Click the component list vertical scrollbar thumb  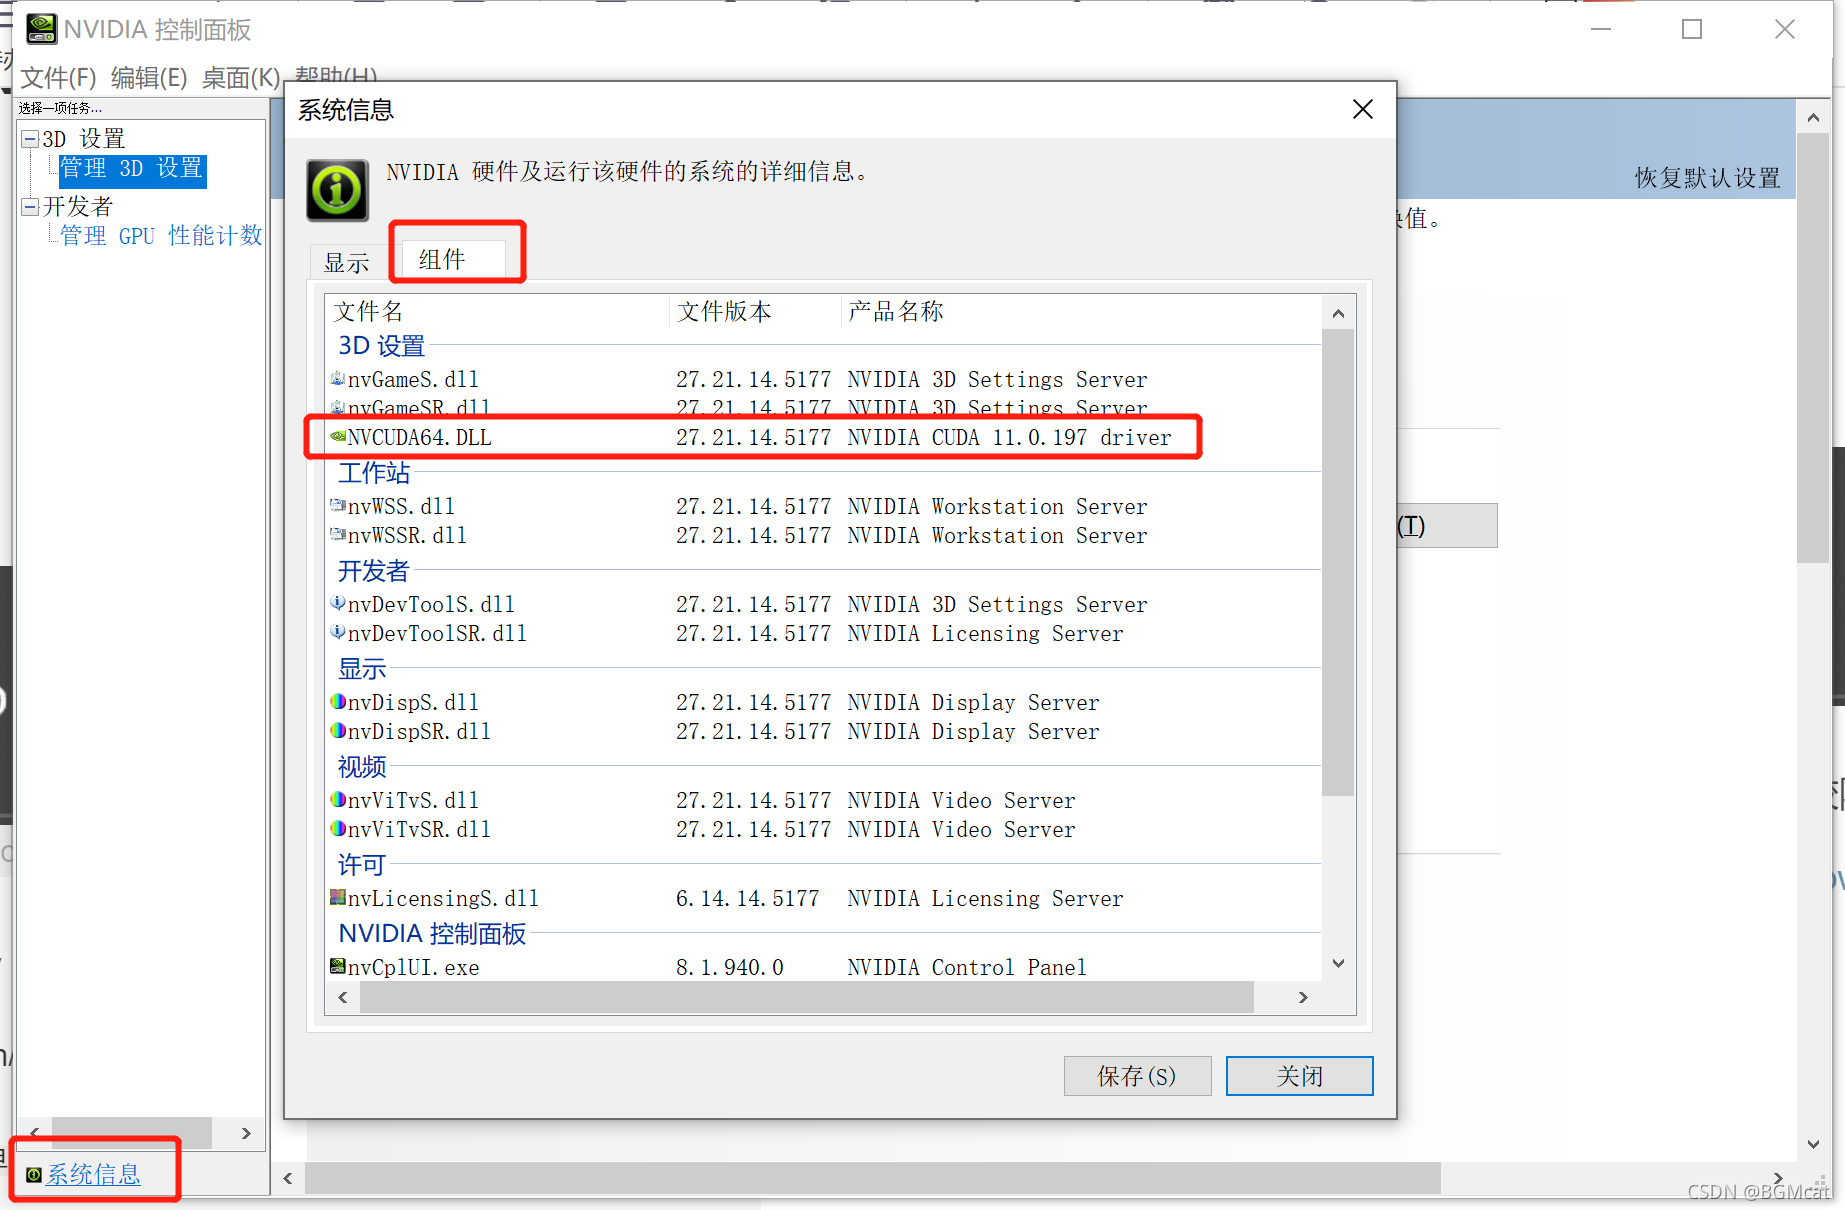(1338, 563)
